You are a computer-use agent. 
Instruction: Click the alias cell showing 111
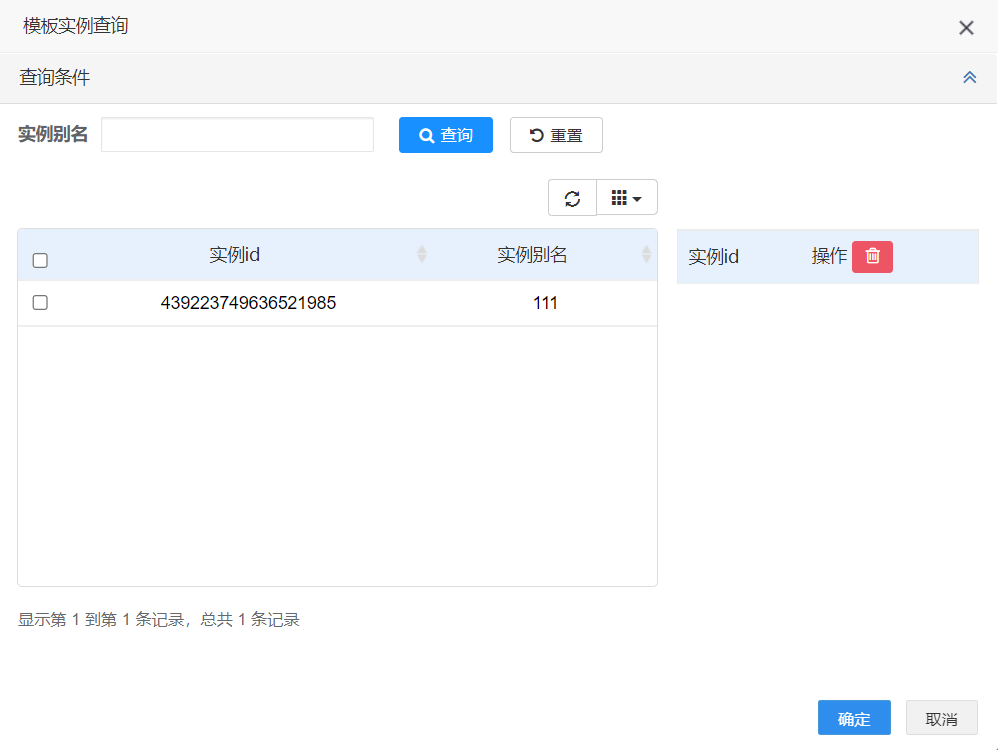pyautogui.click(x=545, y=303)
